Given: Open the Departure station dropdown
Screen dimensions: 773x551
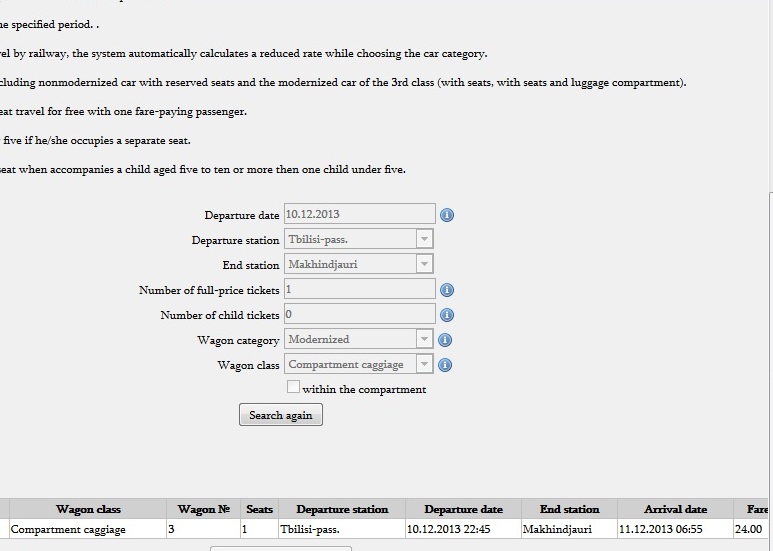Looking at the screenshot, I should (359, 240).
